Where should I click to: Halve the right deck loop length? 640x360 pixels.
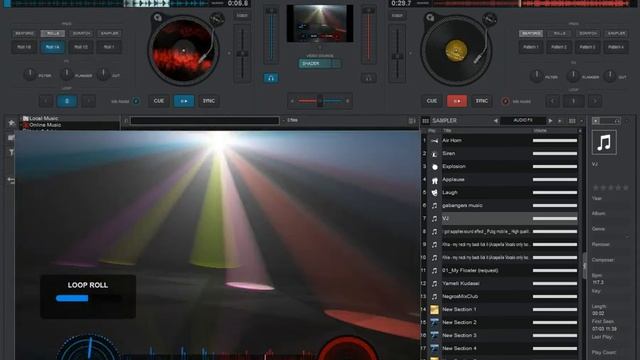coord(552,101)
